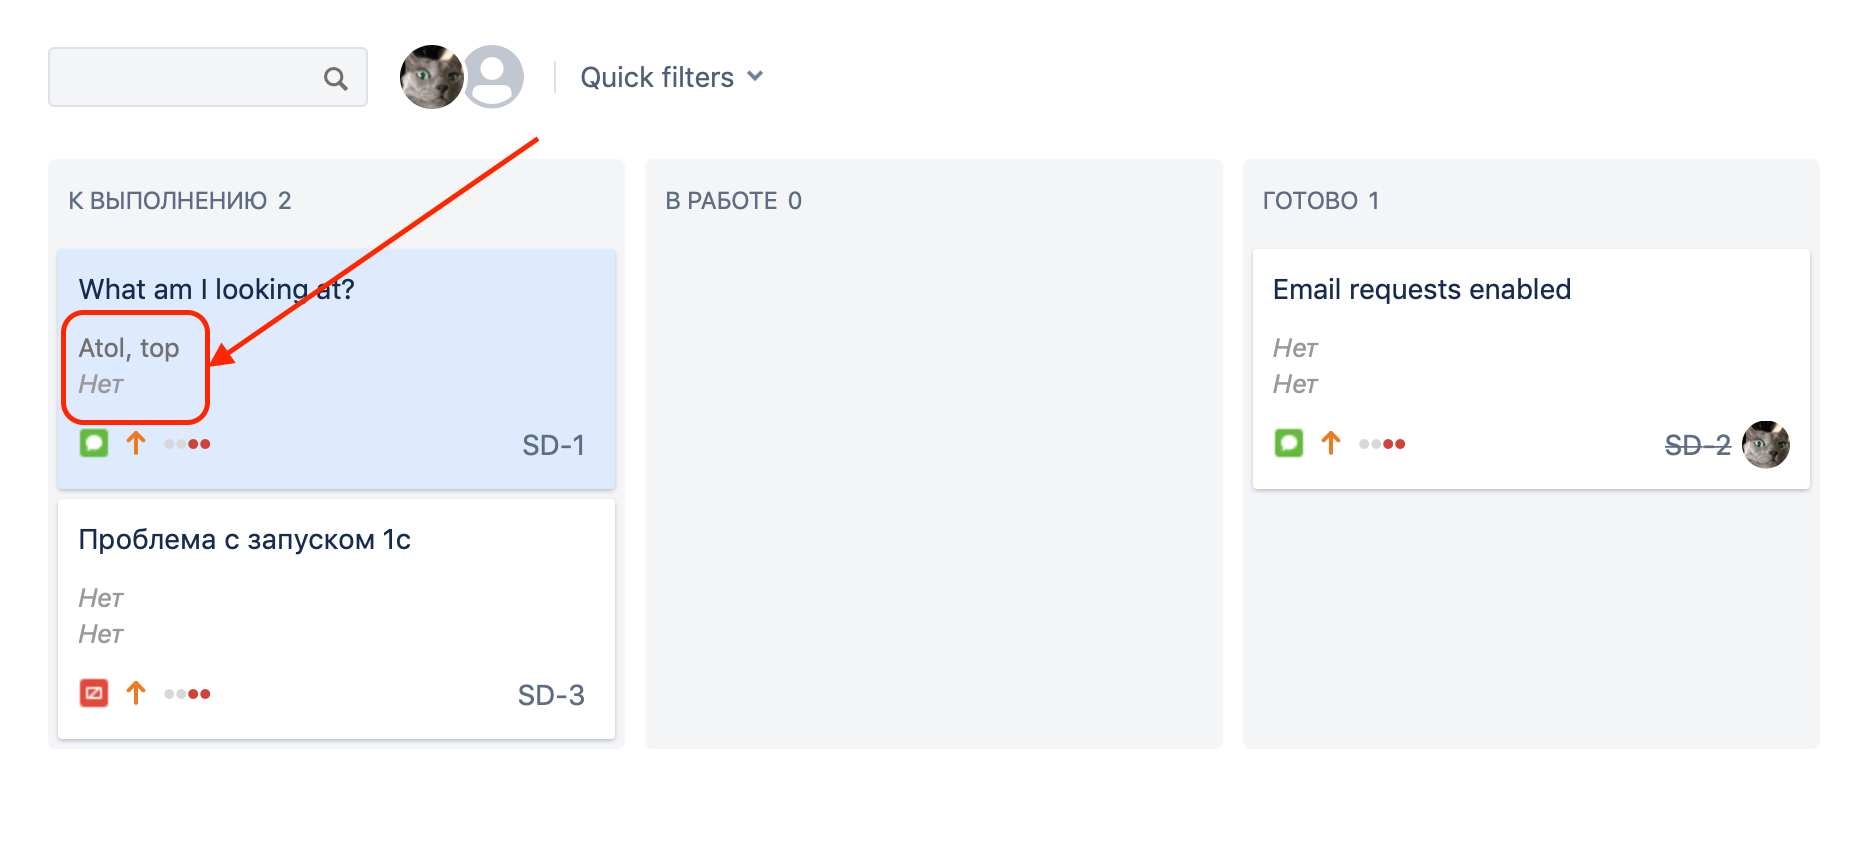Click the Quick filters chevron arrow
1864x864 pixels.
pos(755,77)
